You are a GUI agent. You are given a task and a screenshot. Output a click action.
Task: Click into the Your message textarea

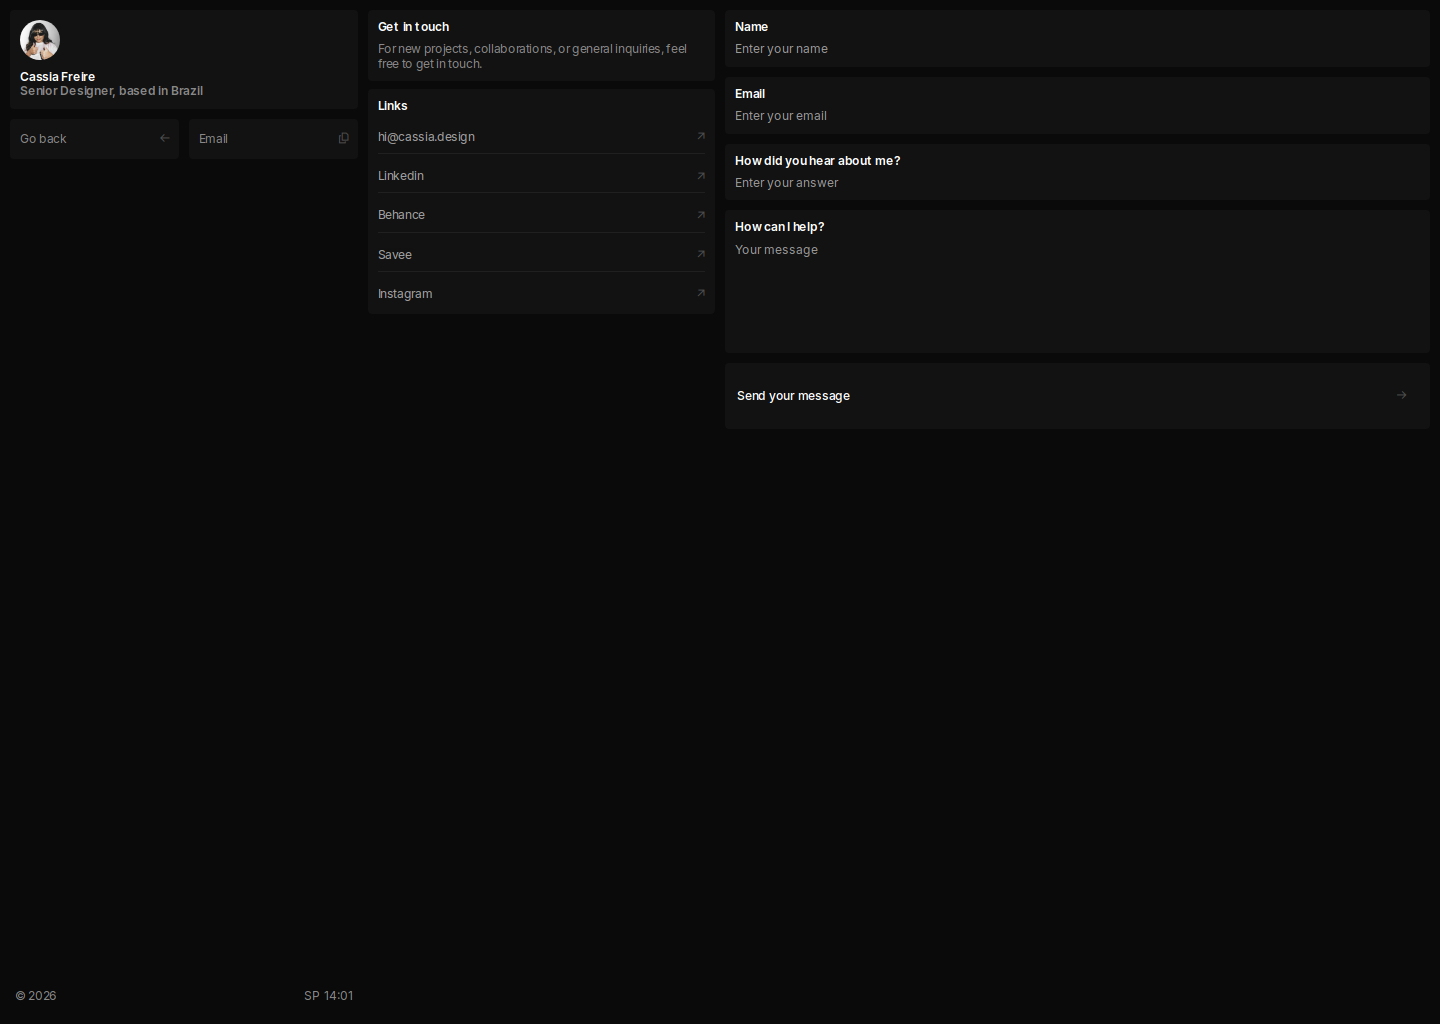pyautogui.click(x=1076, y=290)
